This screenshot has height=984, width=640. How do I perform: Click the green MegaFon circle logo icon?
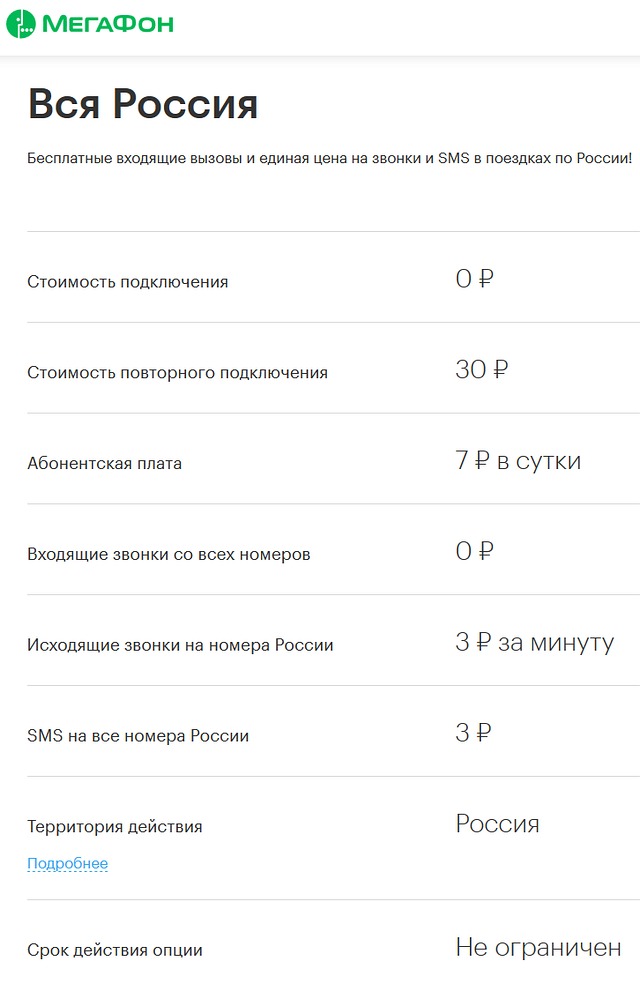click(x=20, y=24)
